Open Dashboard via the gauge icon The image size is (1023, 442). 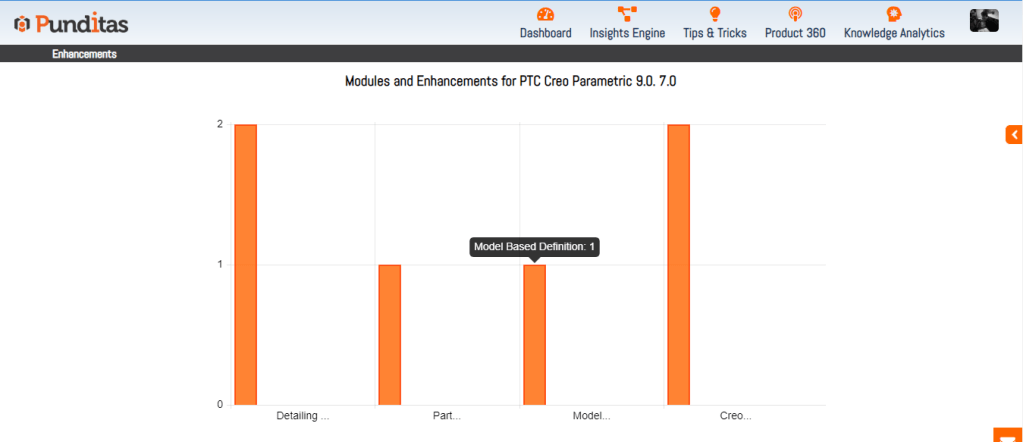(545, 14)
